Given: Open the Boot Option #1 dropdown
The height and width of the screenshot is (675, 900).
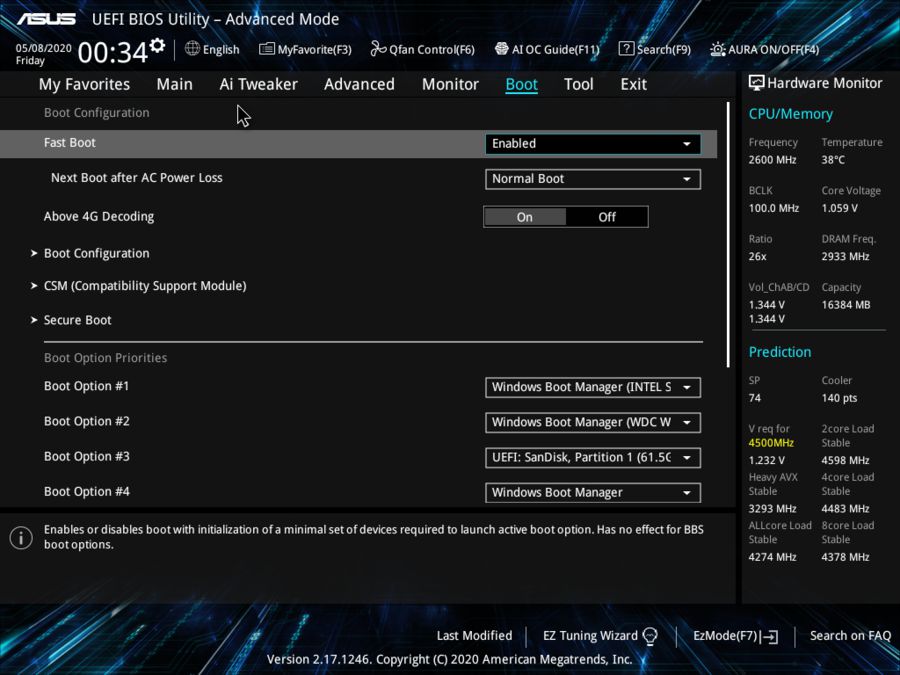Looking at the screenshot, I should pos(592,387).
